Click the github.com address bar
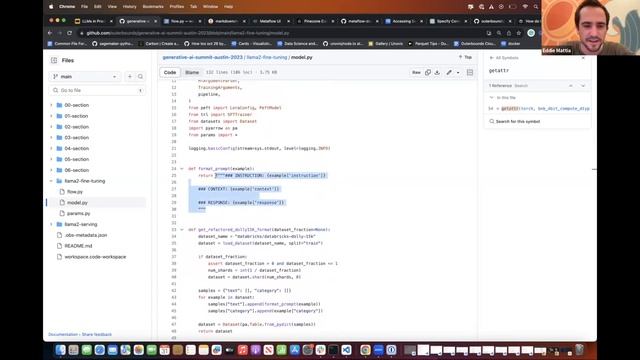 [282, 33]
